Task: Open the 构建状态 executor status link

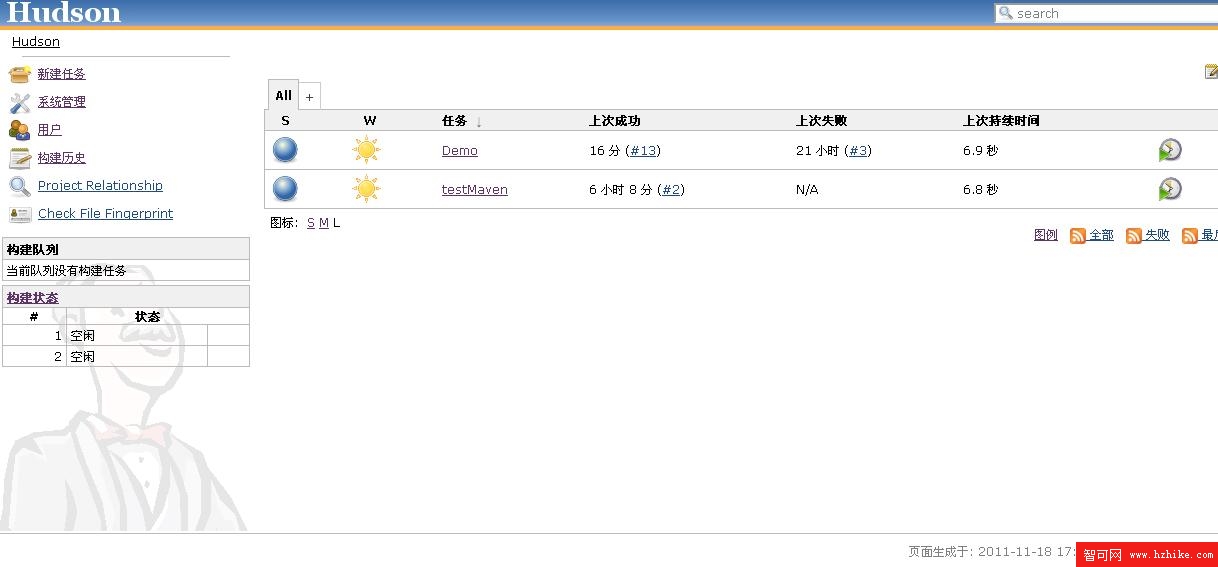Action: point(33,298)
